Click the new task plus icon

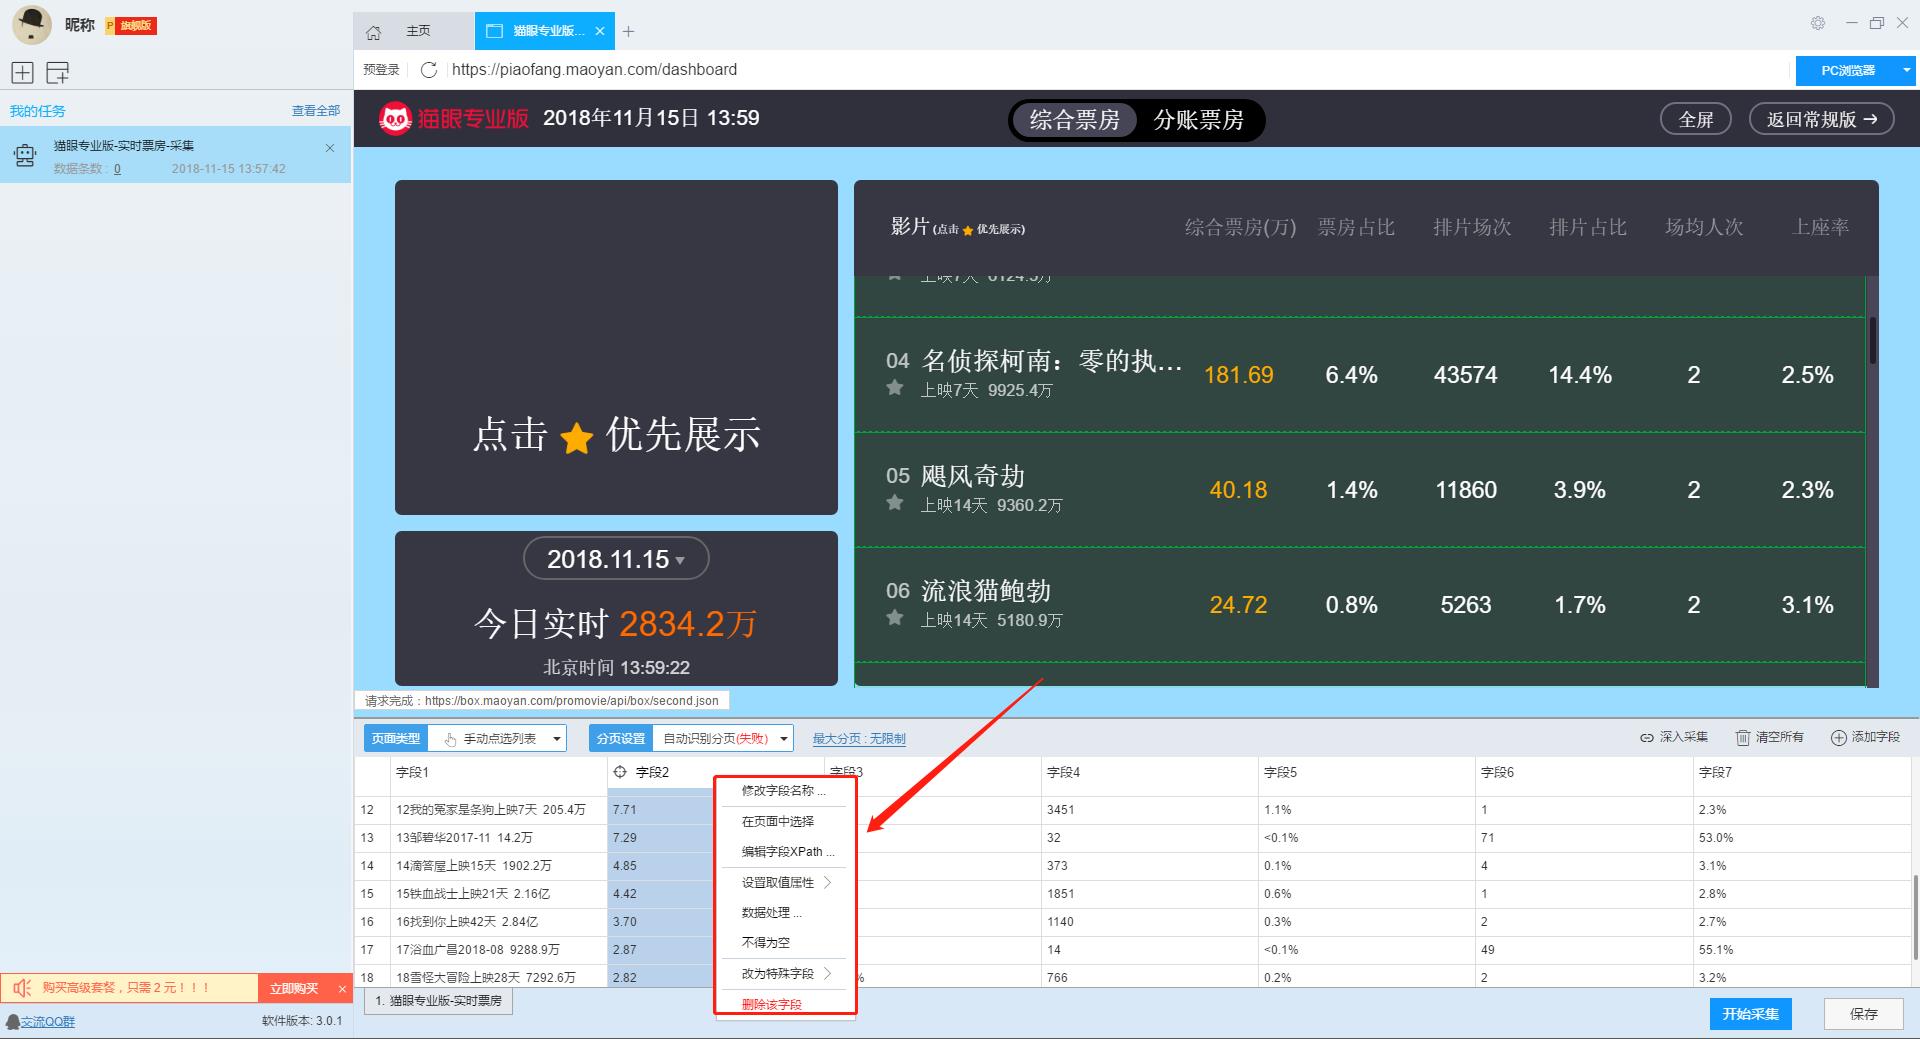point(22,72)
